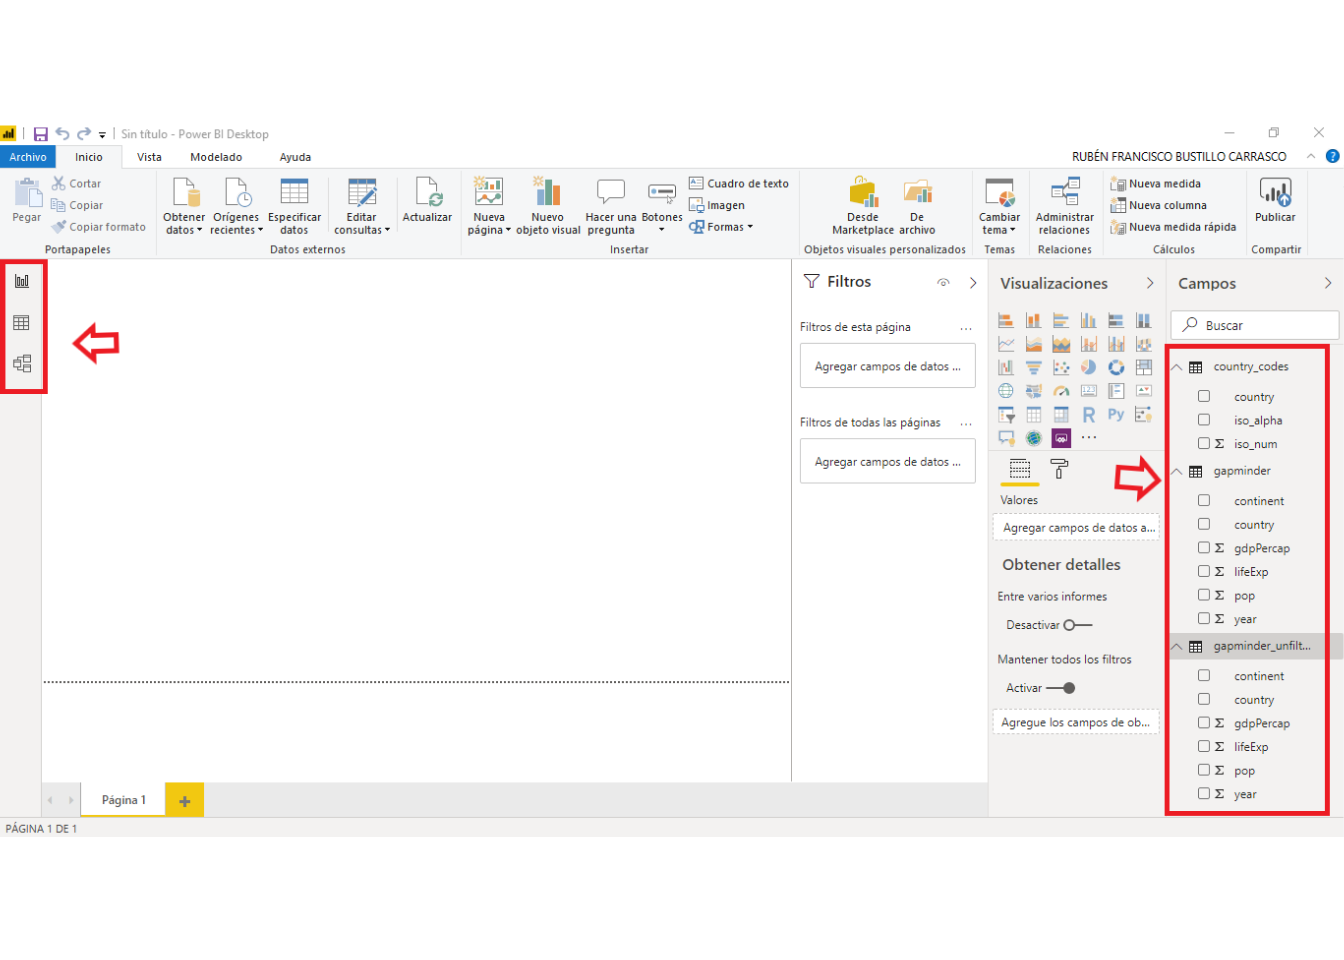Click the Save icon in title bar
This screenshot has width=1344, height=960.
point(41,134)
